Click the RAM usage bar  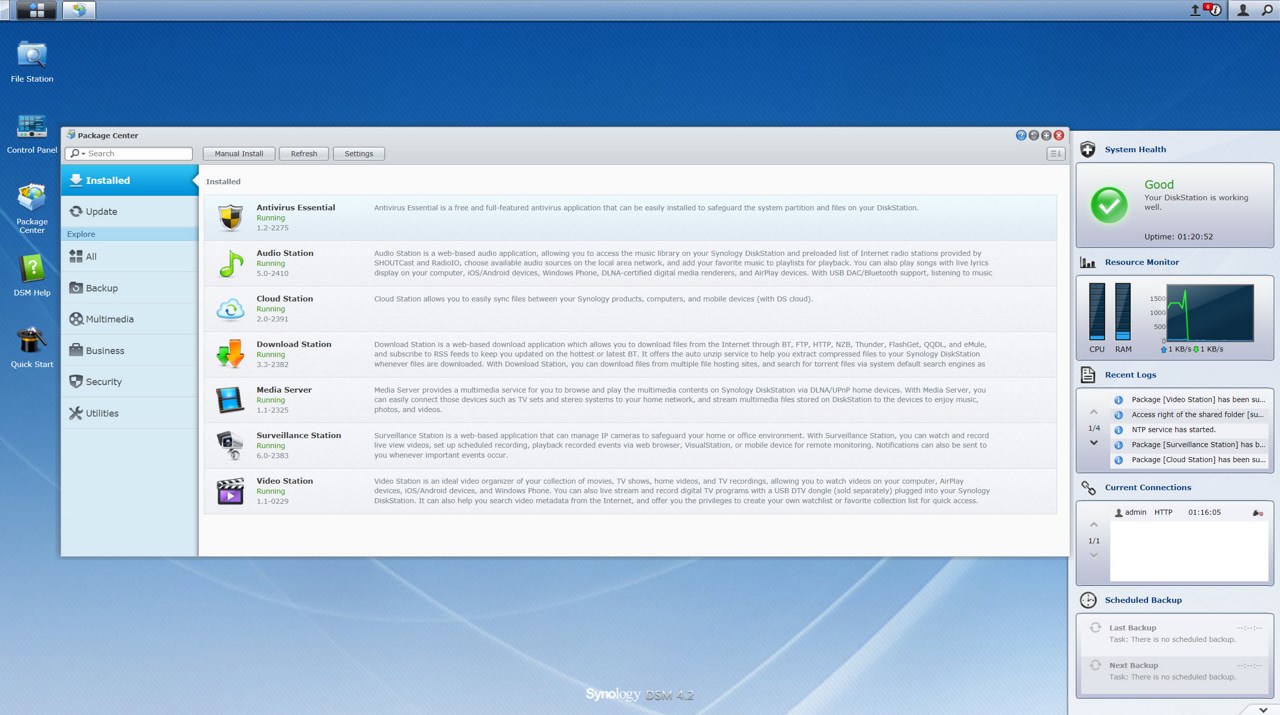(x=1123, y=312)
